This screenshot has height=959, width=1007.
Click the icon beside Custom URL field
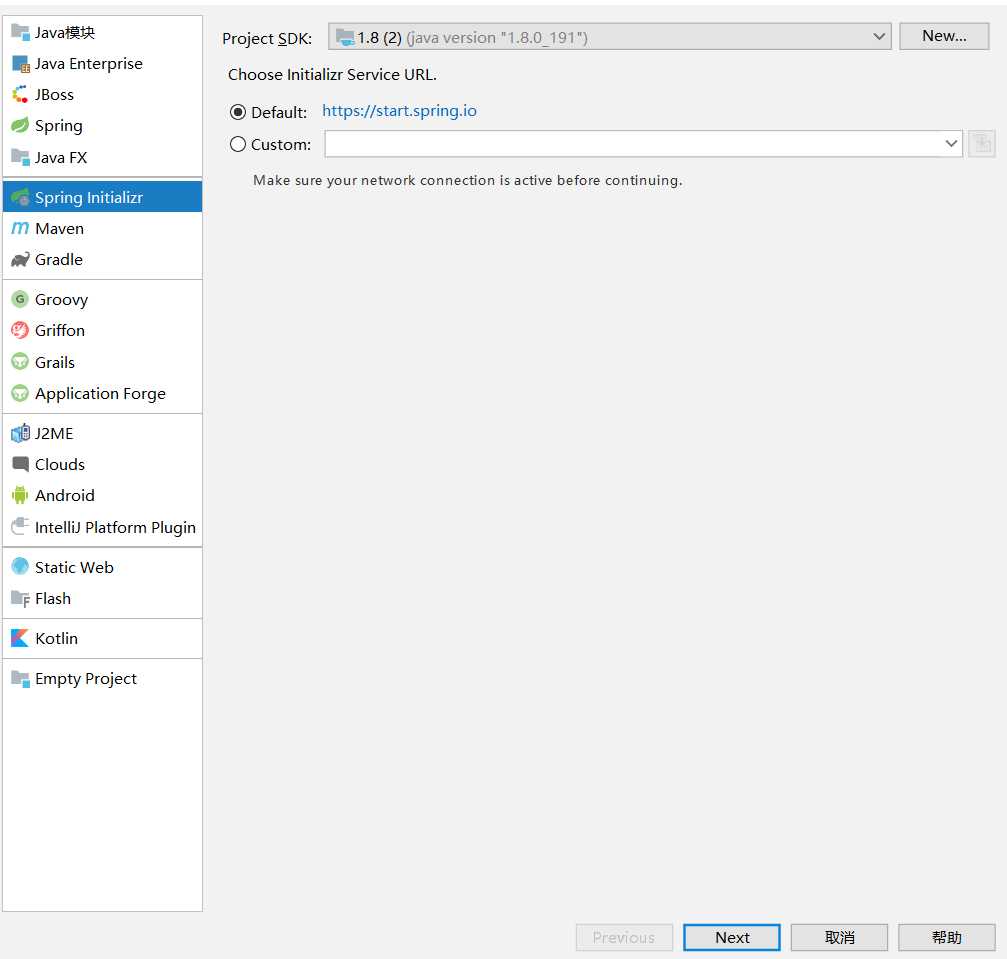(981, 144)
